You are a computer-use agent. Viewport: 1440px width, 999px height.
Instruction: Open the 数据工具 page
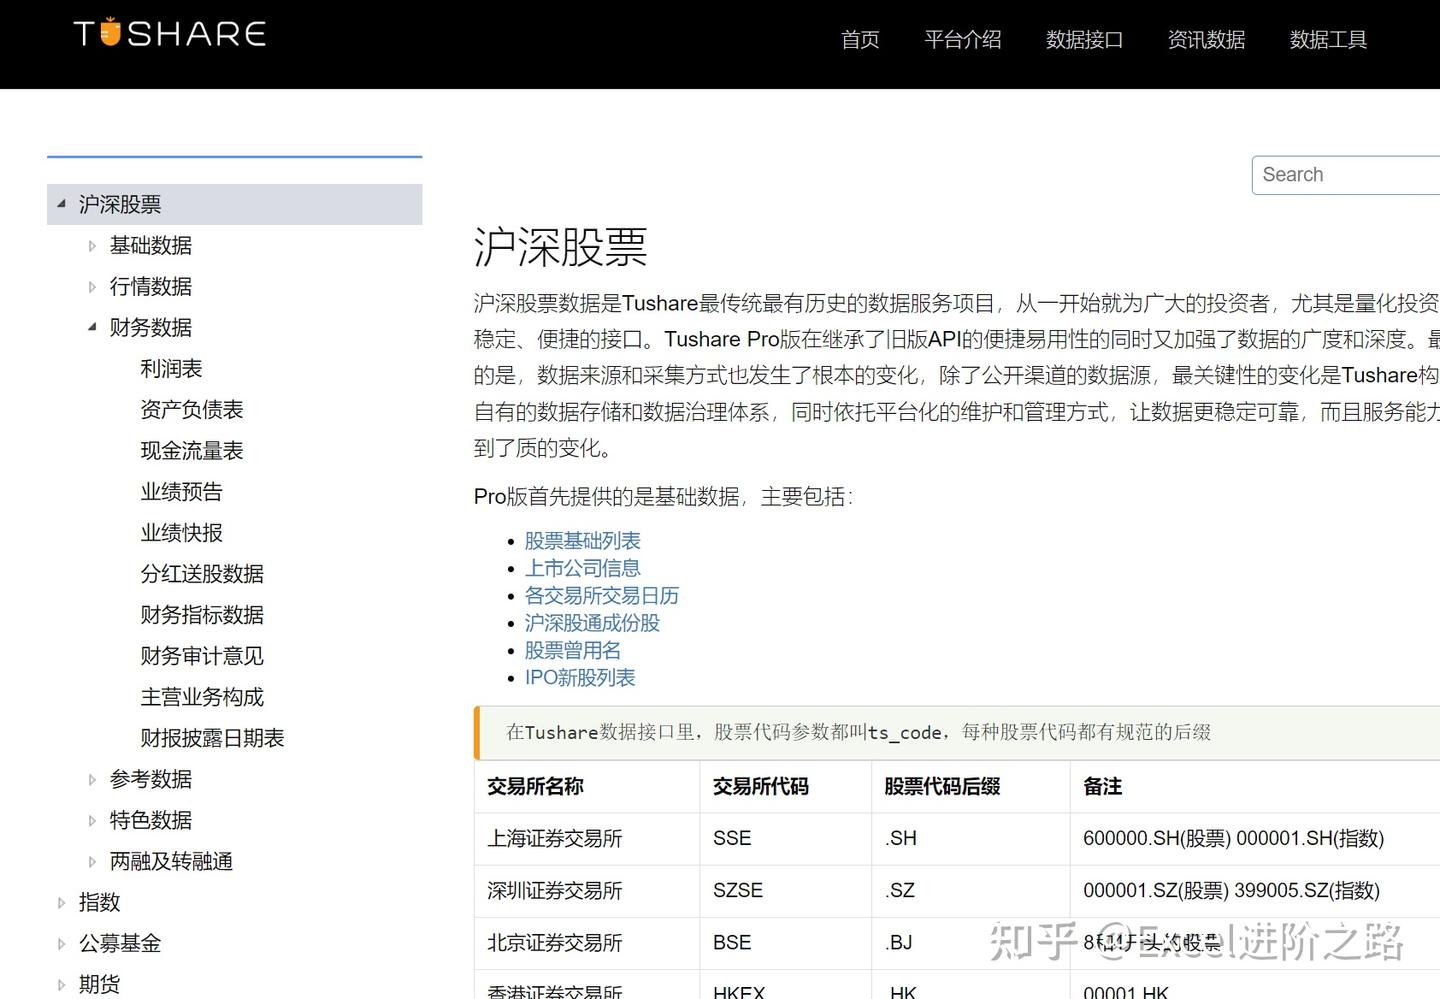(x=1328, y=40)
